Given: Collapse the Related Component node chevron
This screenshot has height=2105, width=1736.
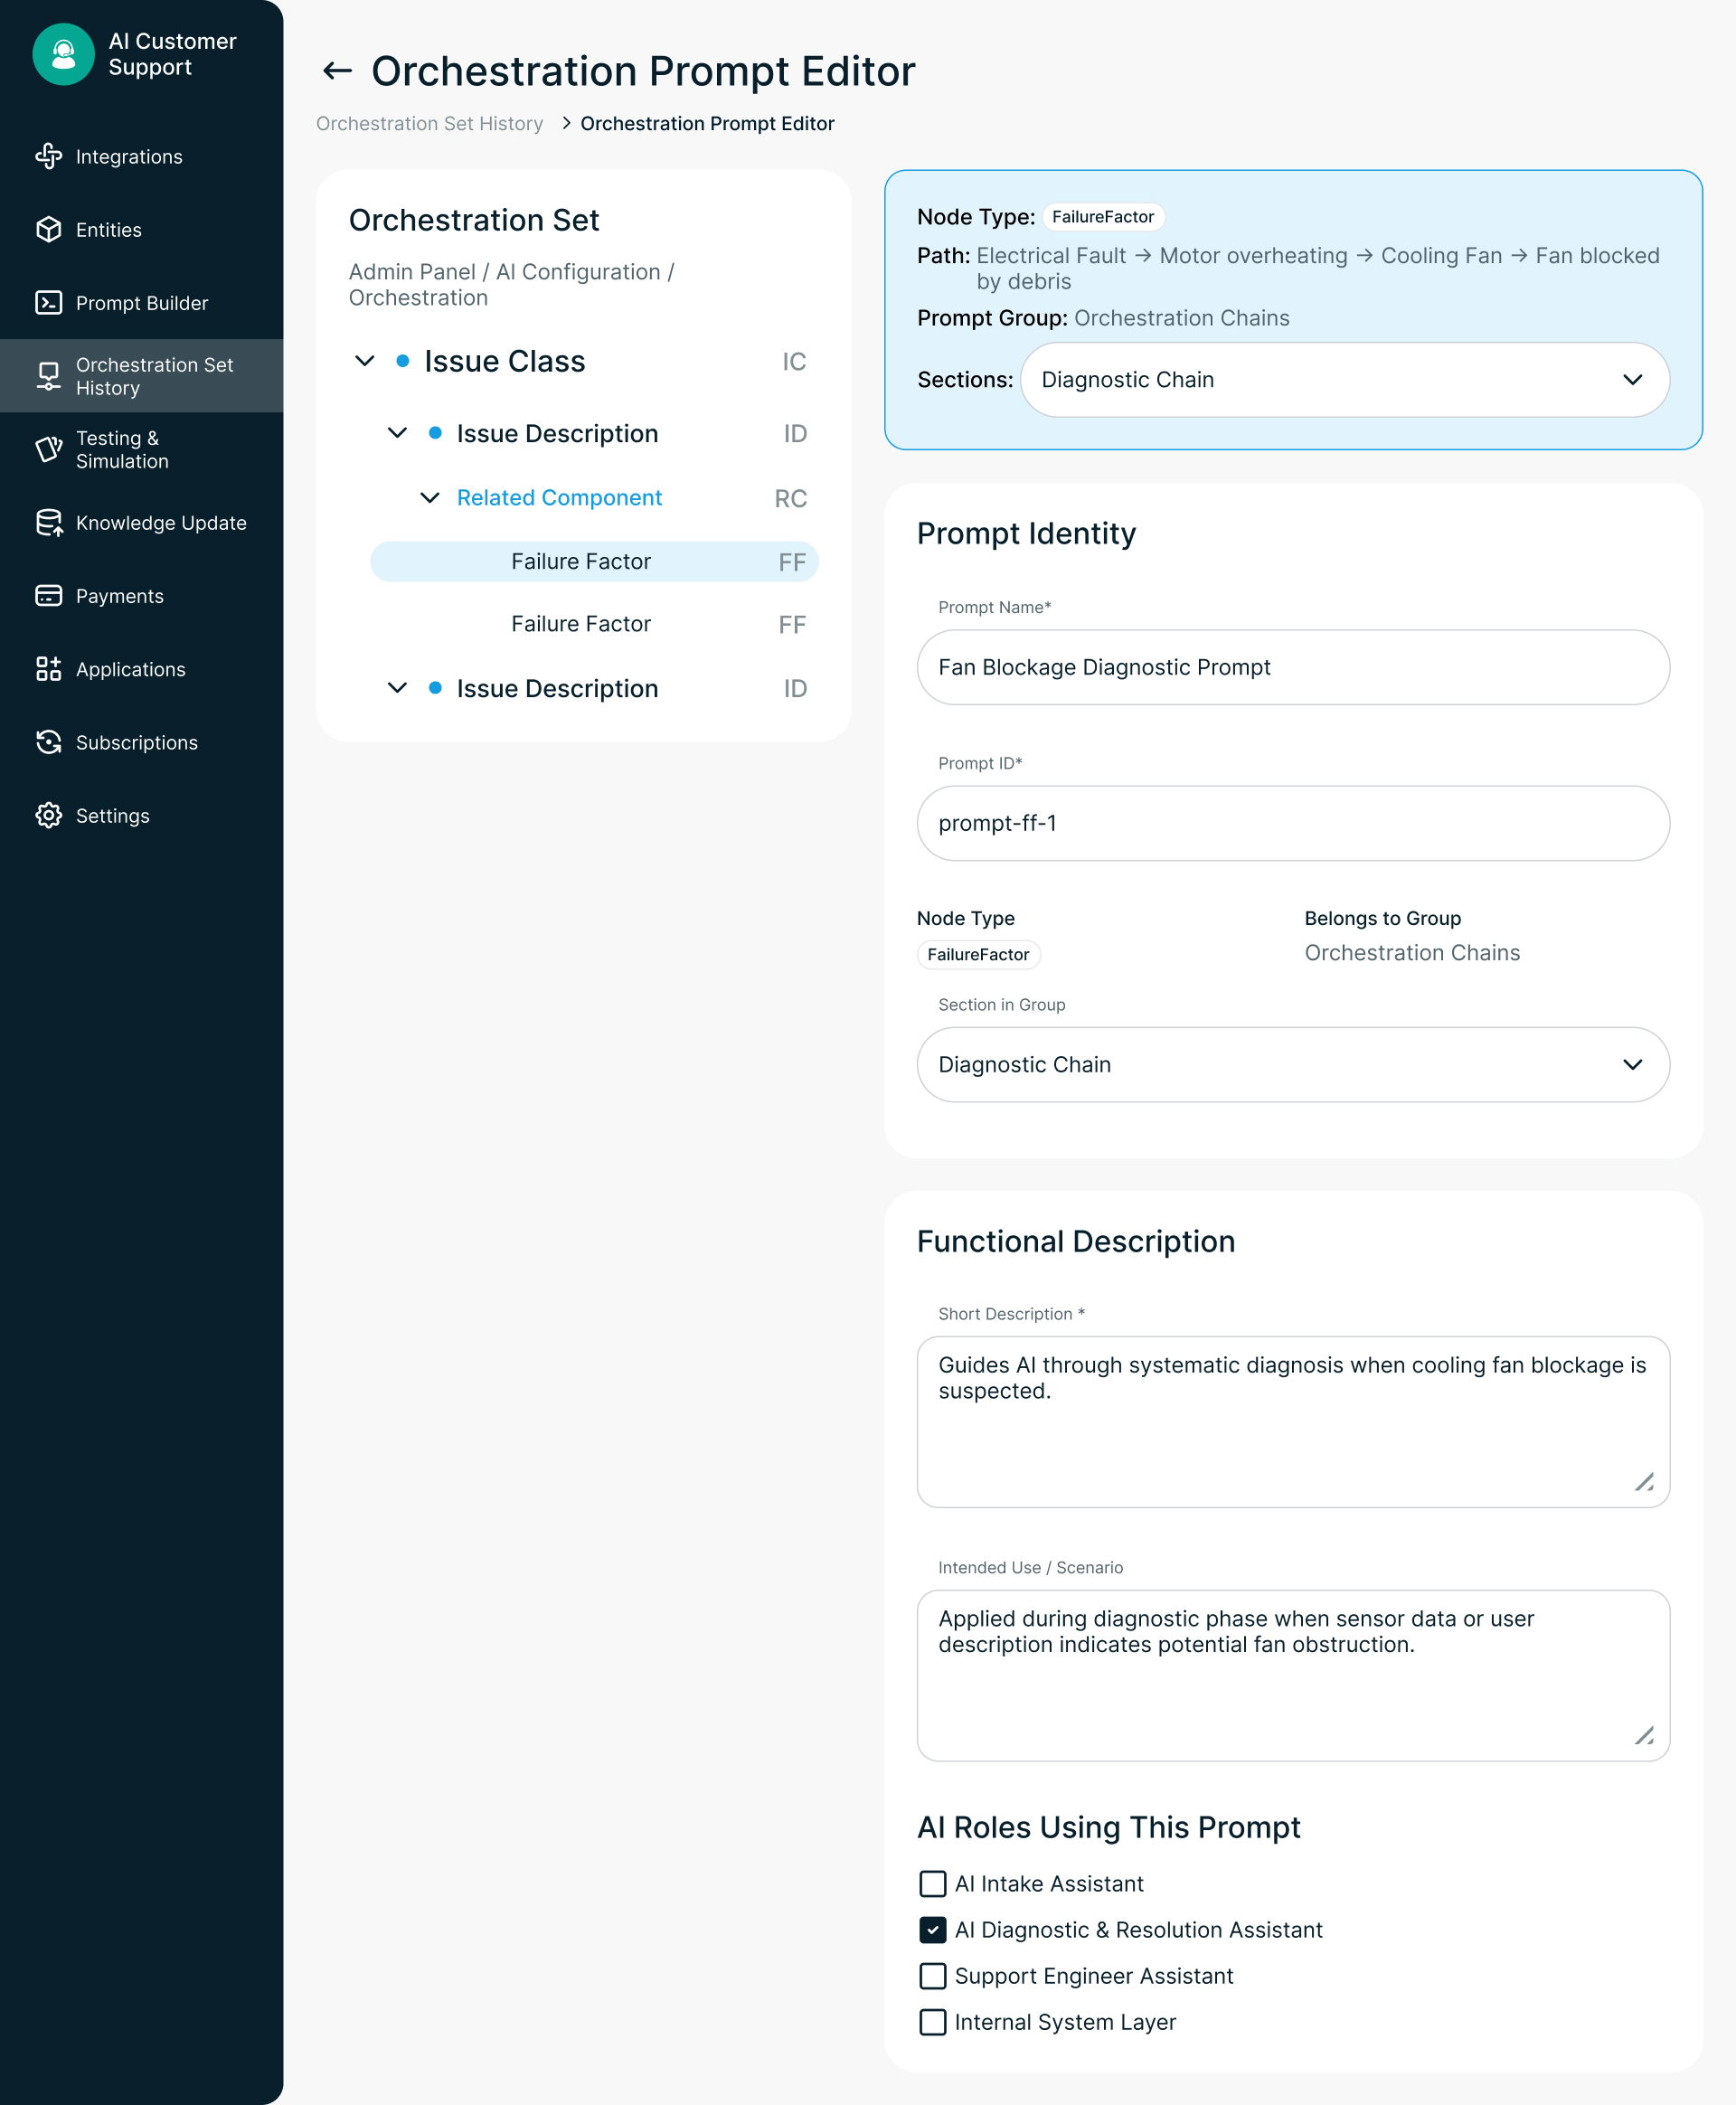Looking at the screenshot, I should pyautogui.click(x=429, y=497).
